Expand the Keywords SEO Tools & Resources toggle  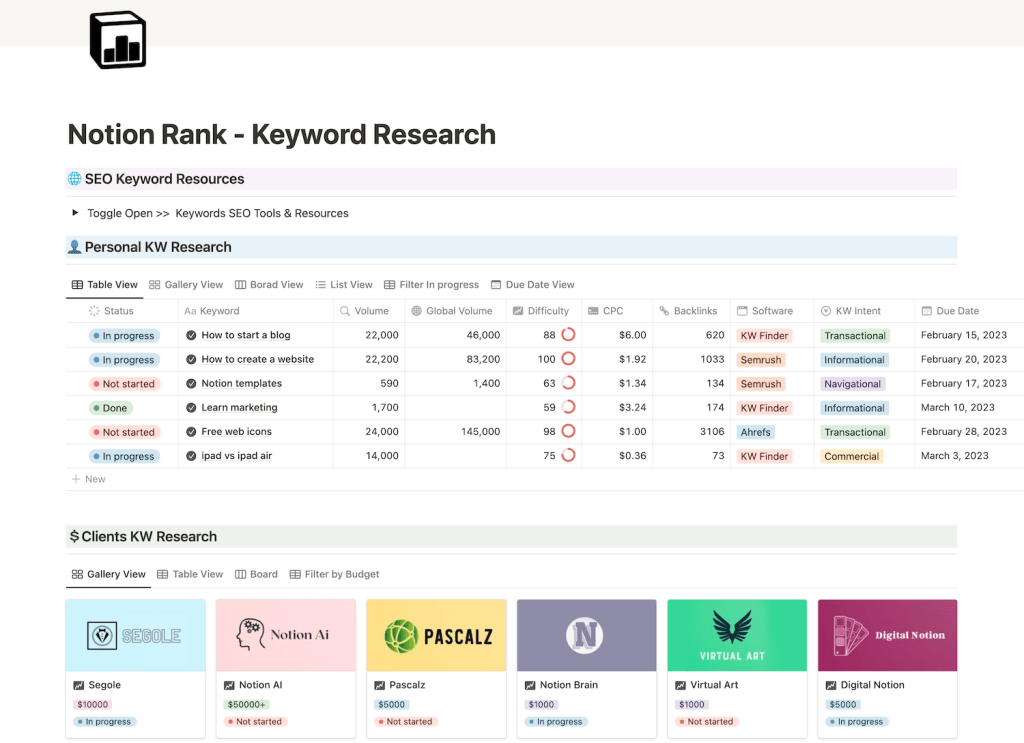pos(75,213)
